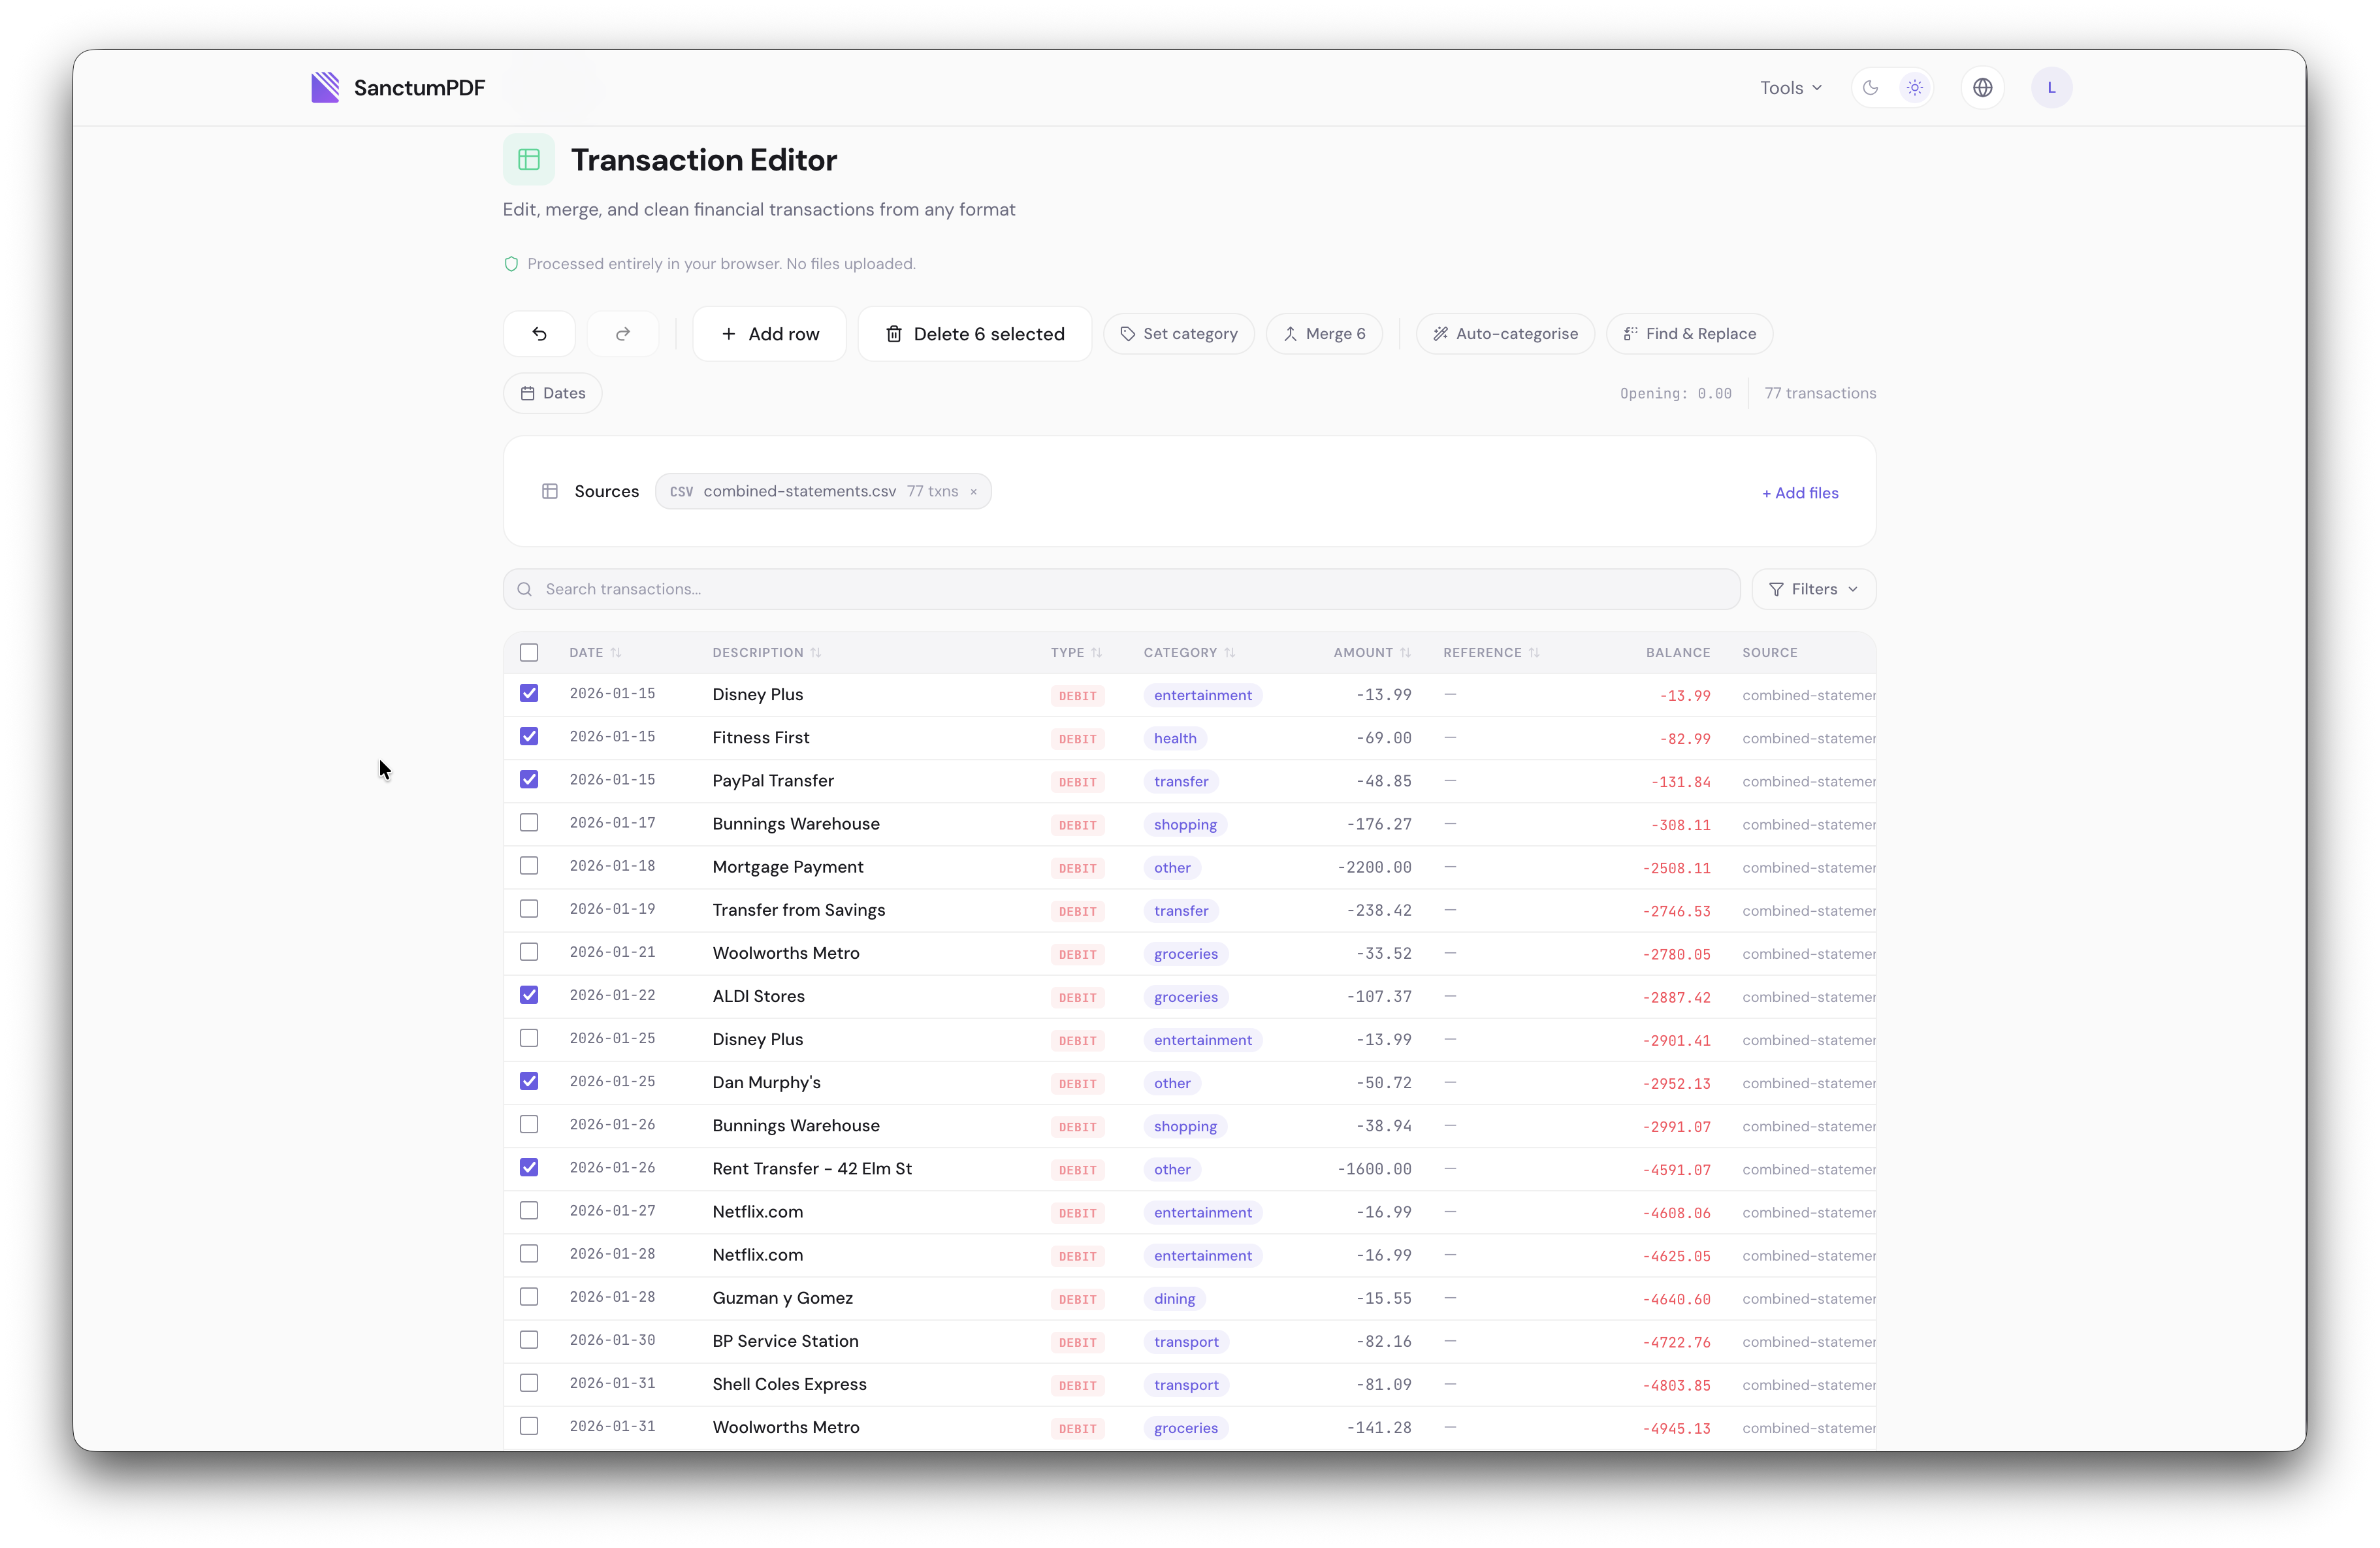Click the Sources table icon

pyautogui.click(x=550, y=491)
